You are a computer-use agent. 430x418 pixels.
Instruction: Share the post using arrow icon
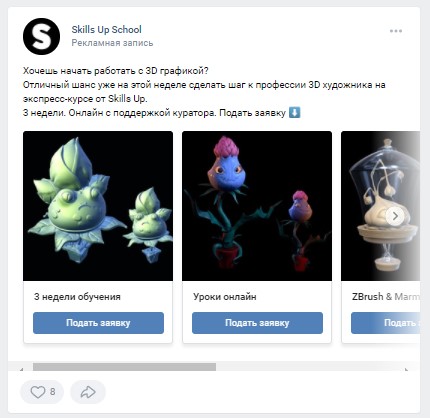pyautogui.click(x=88, y=392)
